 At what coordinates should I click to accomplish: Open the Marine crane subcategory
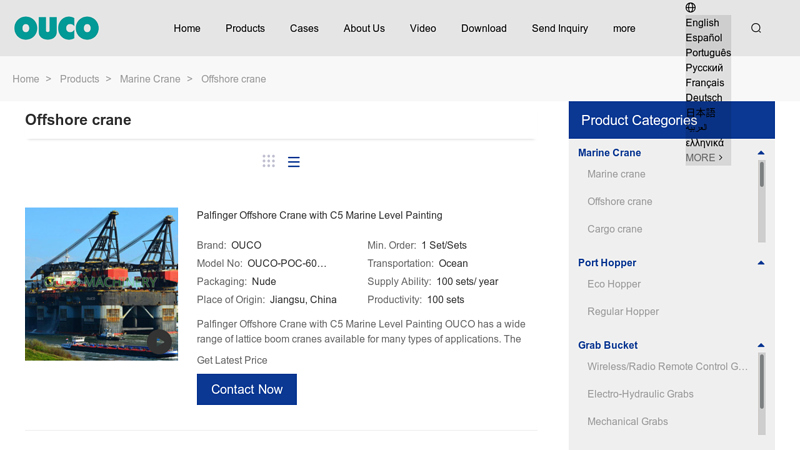click(x=616, y=174)
